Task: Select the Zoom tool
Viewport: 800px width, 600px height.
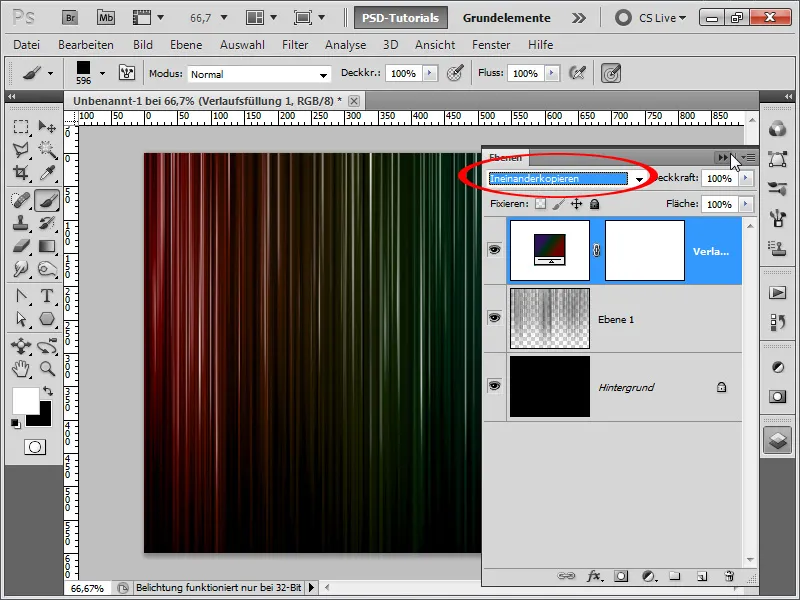Action: pyautogui.click(x=47, y=368)
